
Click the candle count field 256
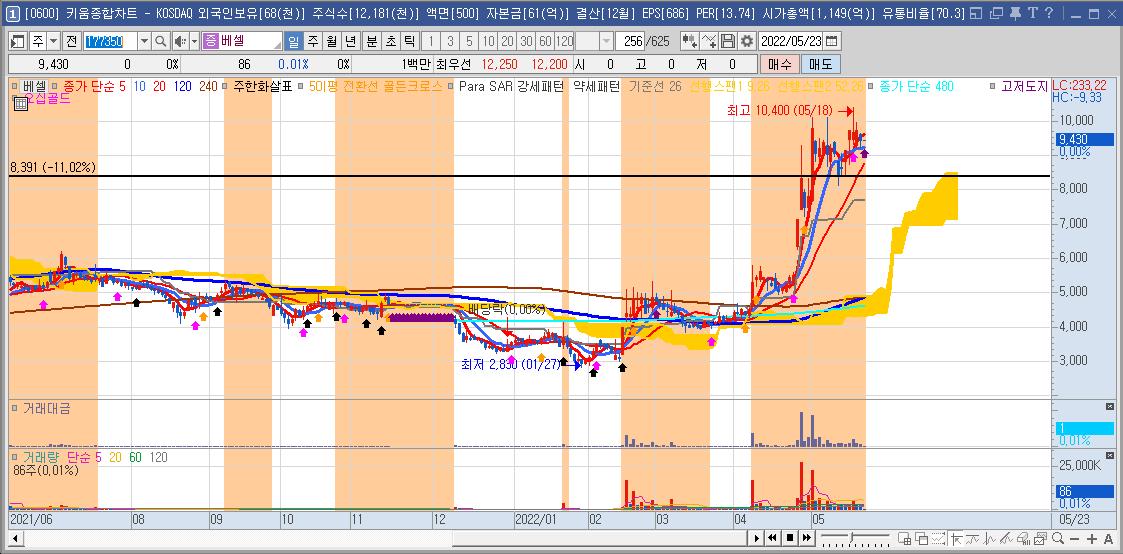point(630,42)
